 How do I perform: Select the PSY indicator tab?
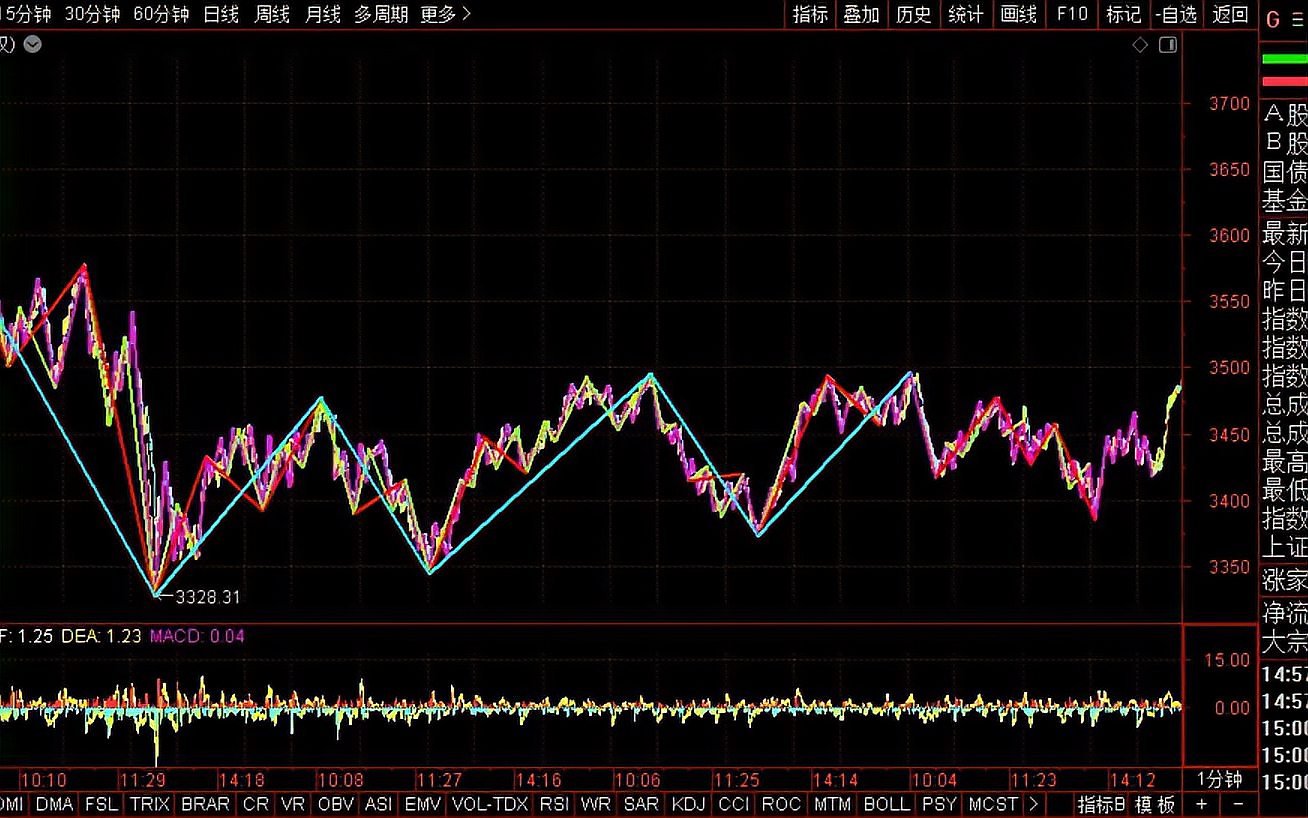tap(939, 804)
